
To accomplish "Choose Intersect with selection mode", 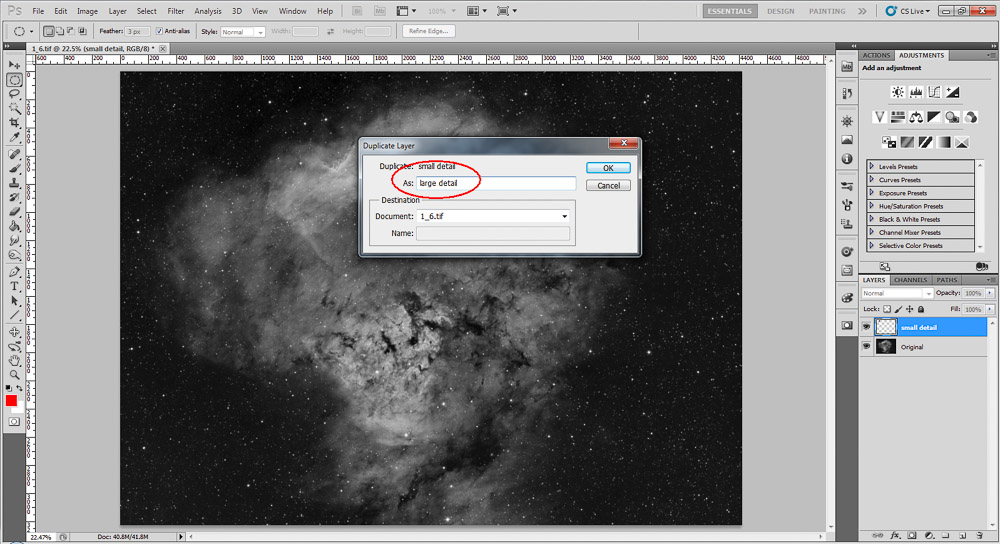I will tap(82, 31).
